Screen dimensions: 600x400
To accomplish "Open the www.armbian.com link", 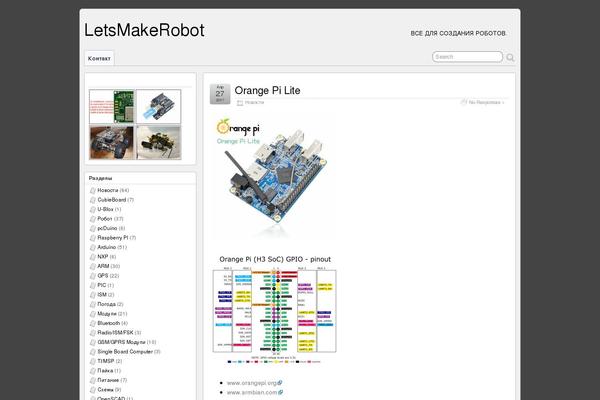I will tap(252, 392).
